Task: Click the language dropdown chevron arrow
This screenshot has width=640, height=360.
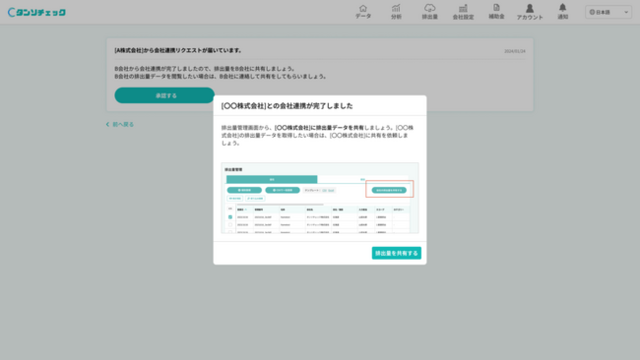Action: [x=626, y=12]
